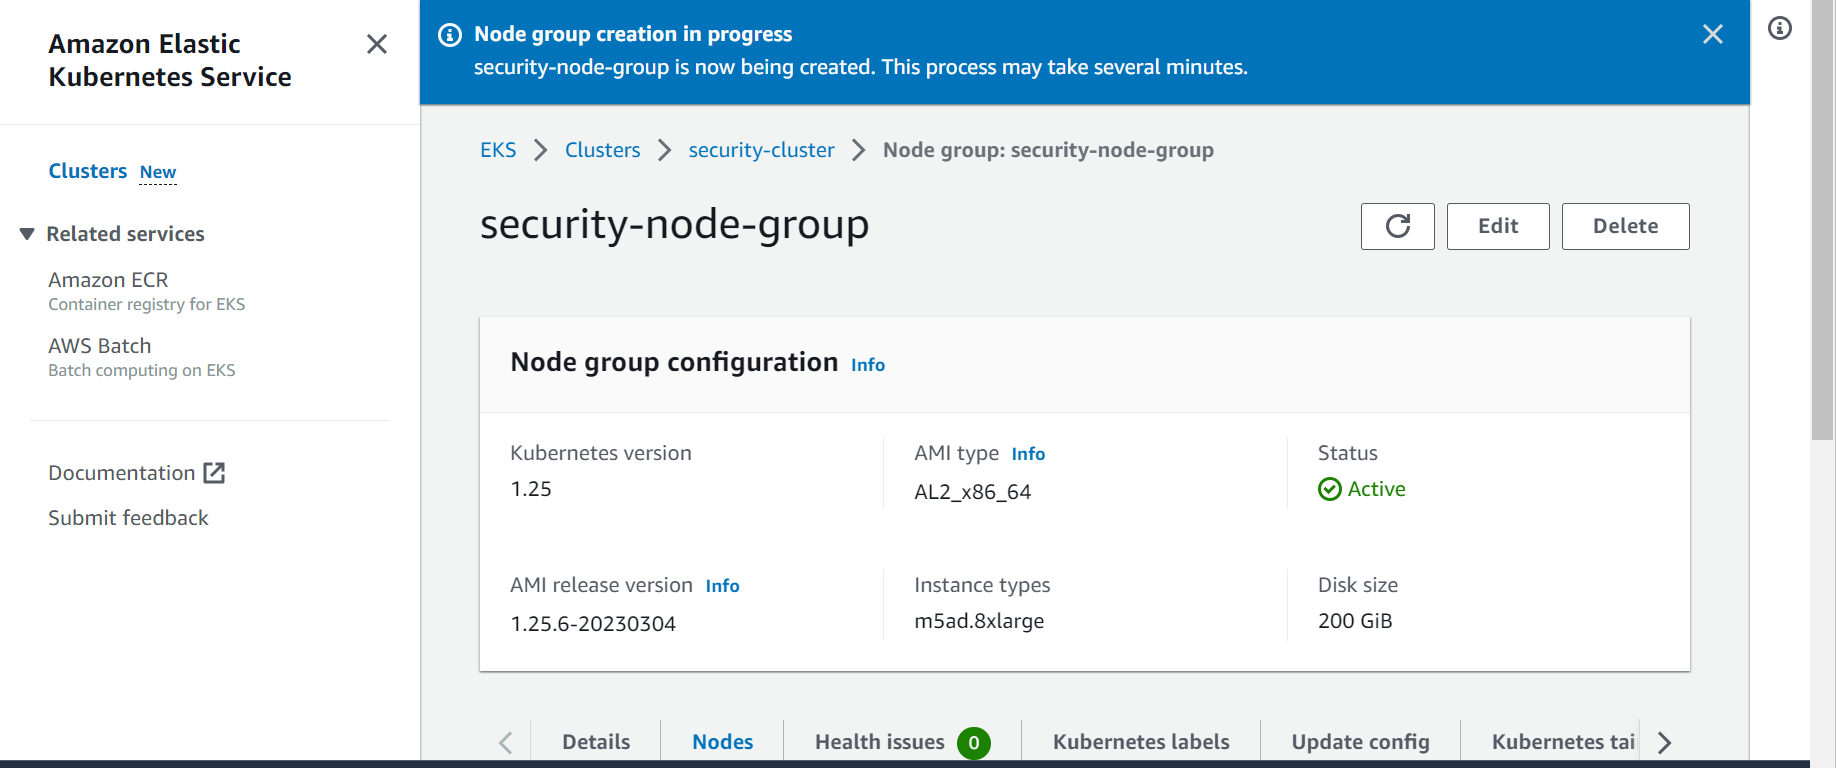The image size is (1836, 768).
Task: Click the Batch computing on EKS description
Action: 142,370
